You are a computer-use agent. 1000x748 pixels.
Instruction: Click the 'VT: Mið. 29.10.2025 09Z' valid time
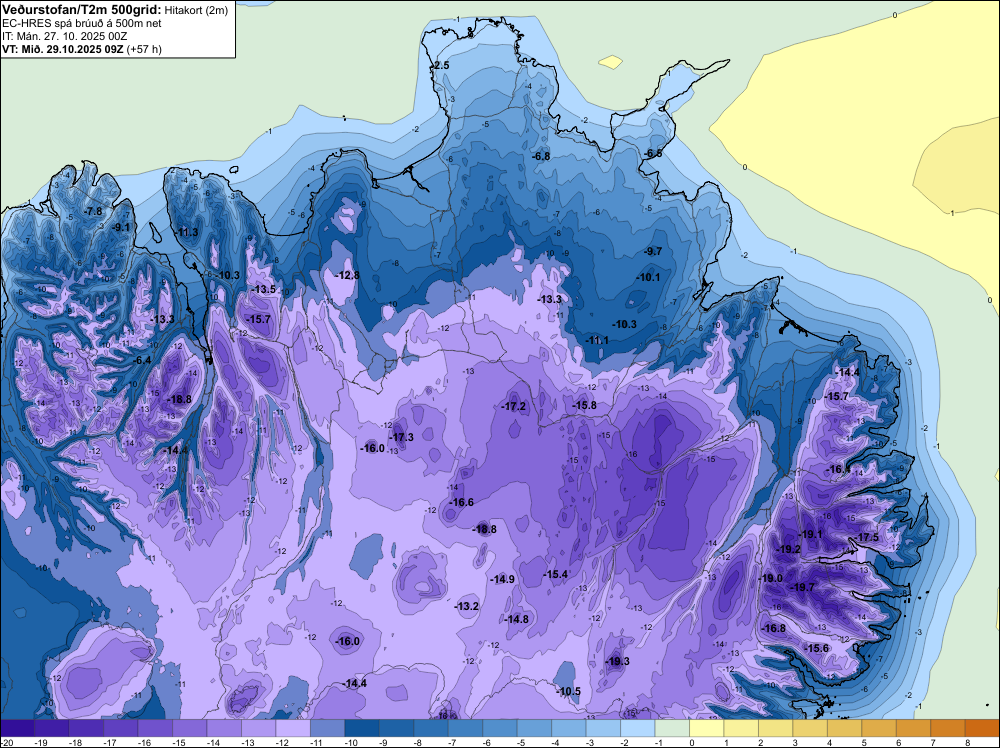coord(62,49)
